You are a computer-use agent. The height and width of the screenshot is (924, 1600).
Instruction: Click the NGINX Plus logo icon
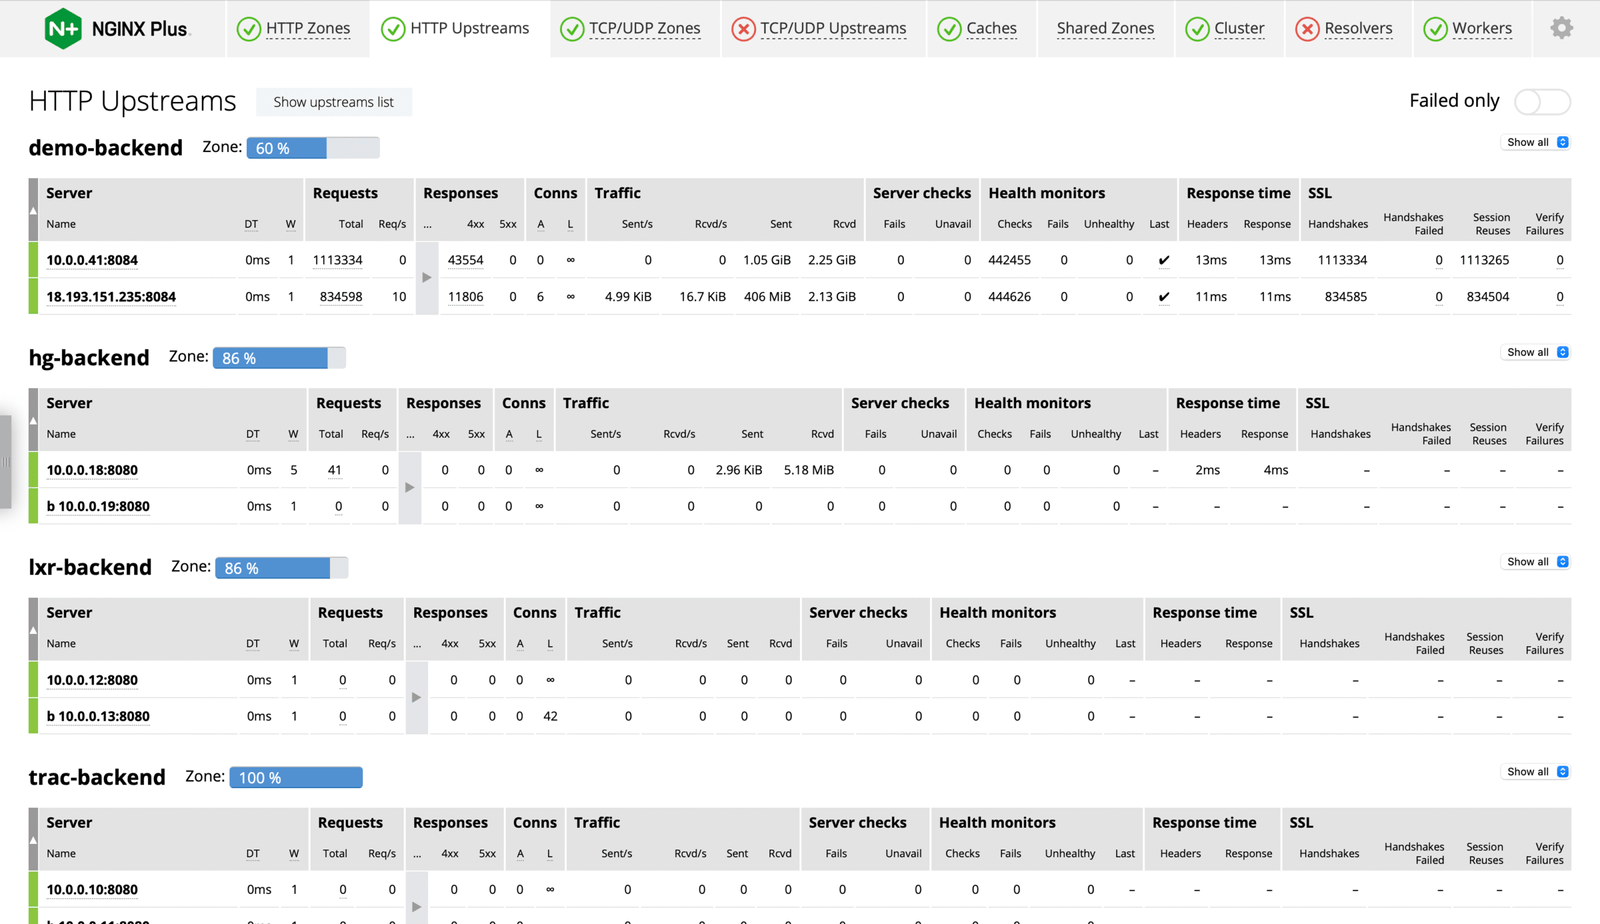coord(63,28)
